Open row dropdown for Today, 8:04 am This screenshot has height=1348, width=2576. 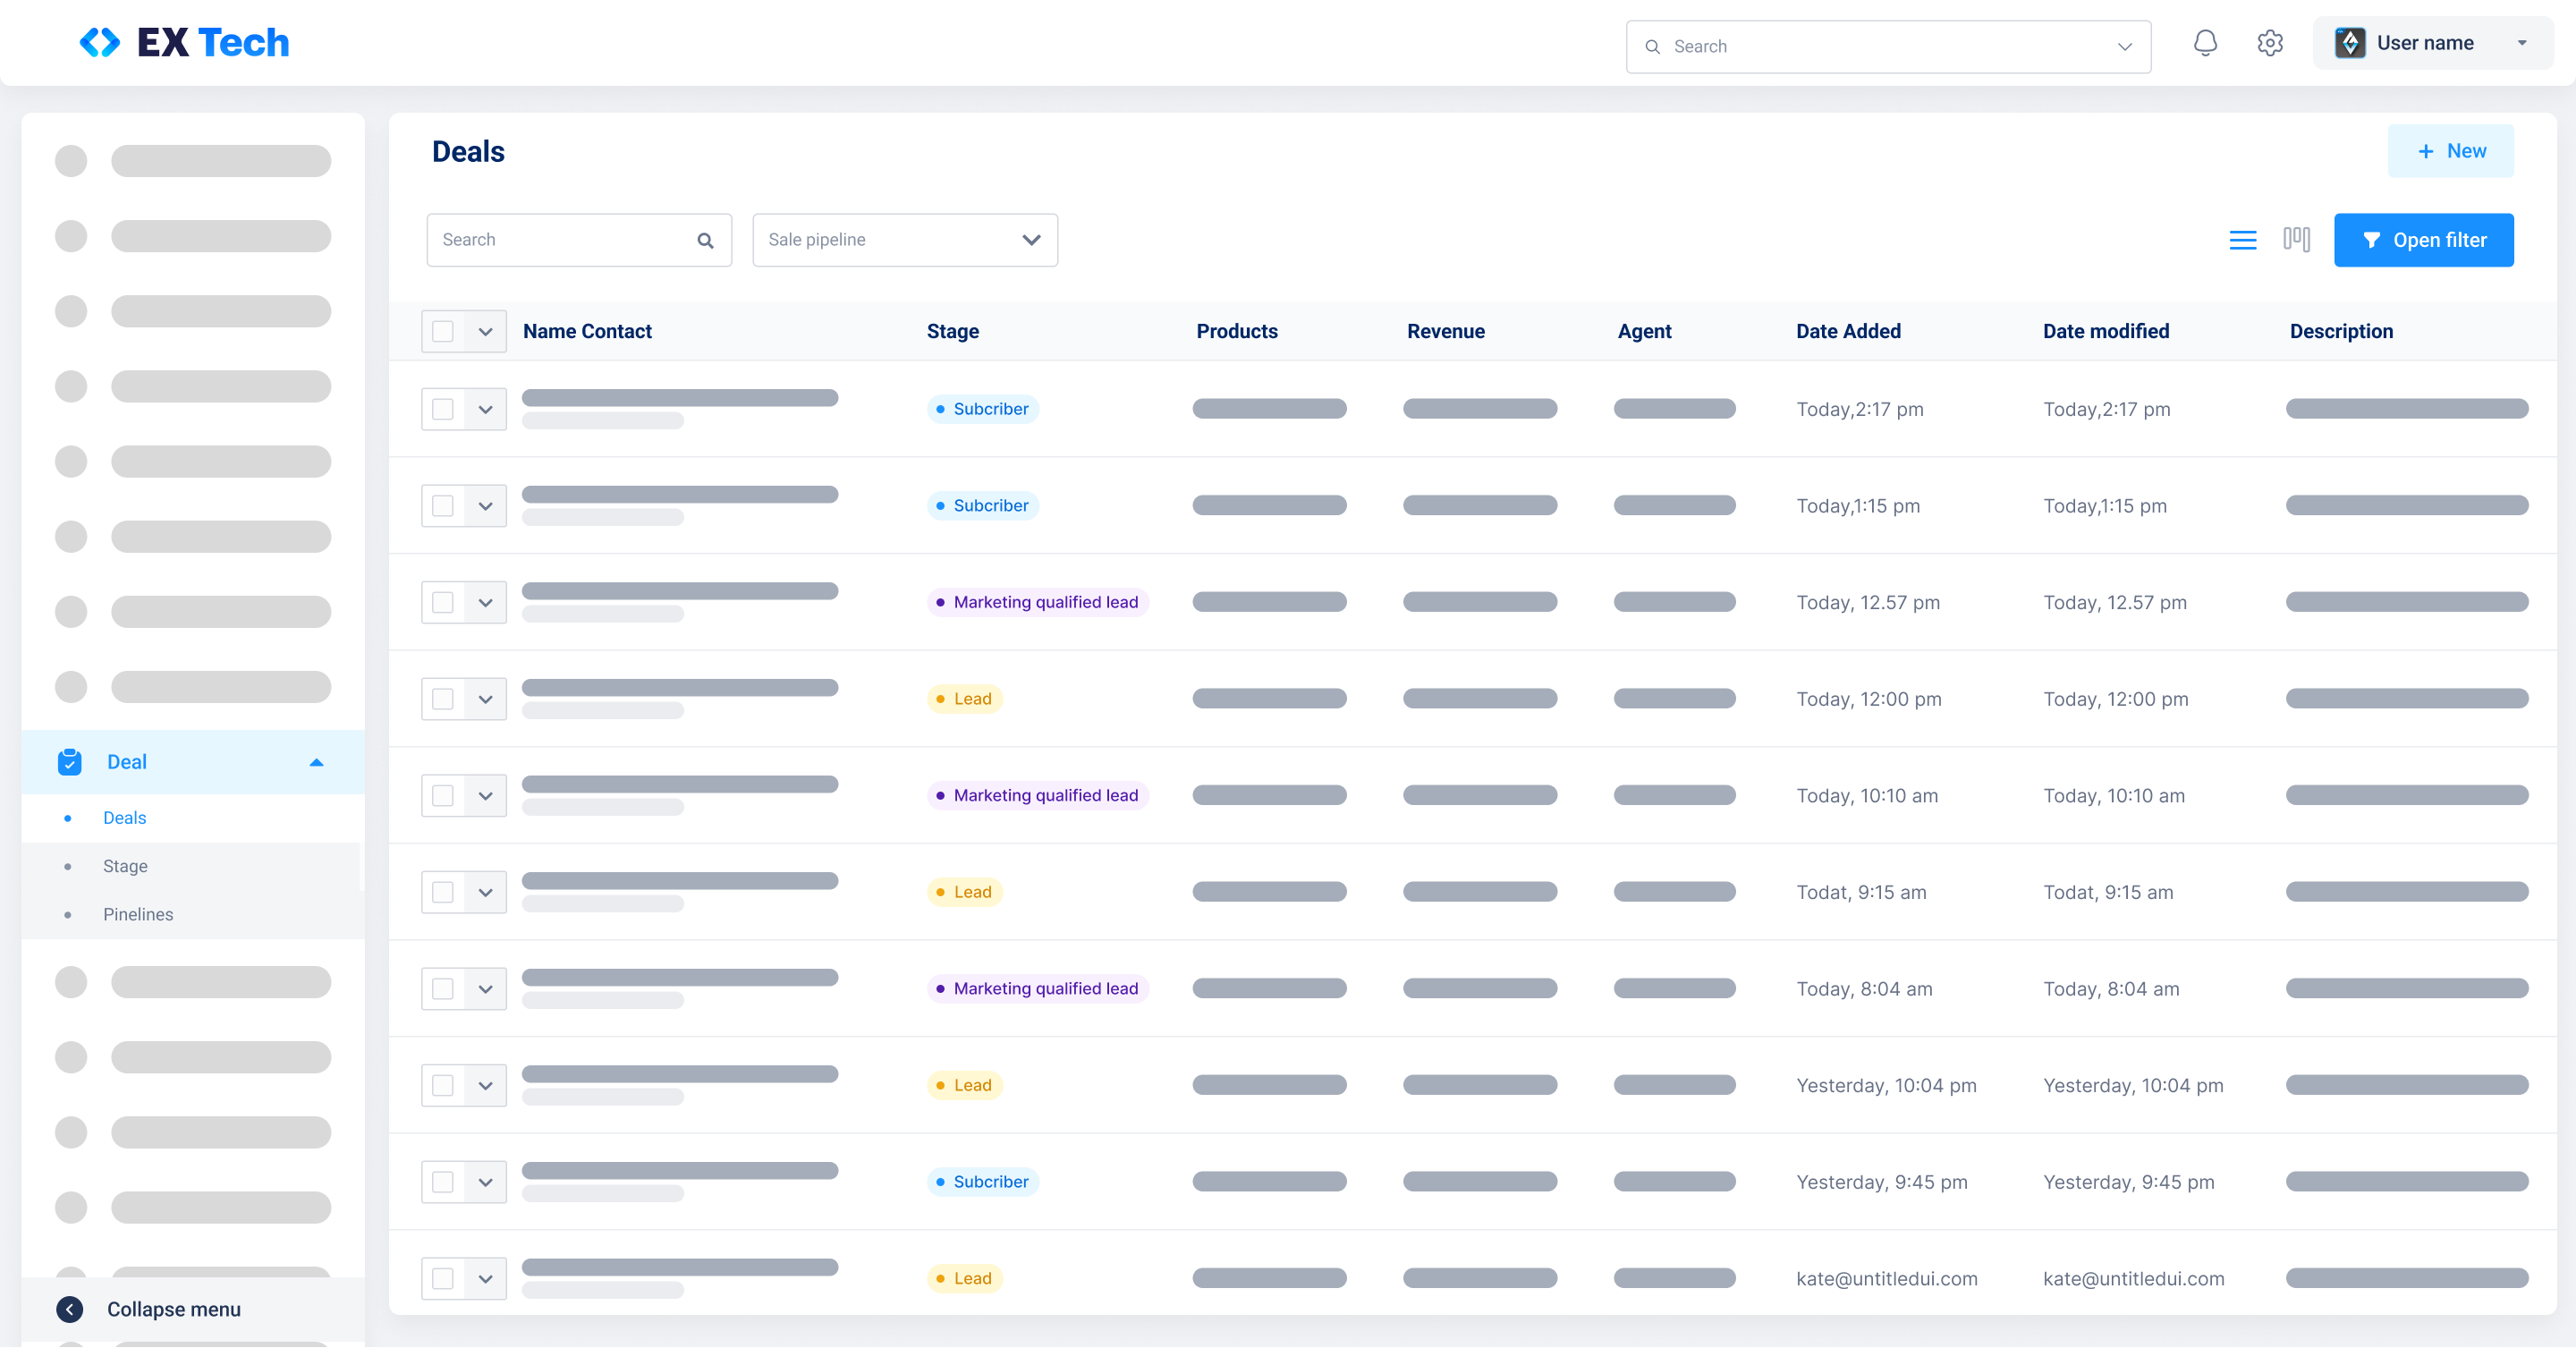coord(485,989)
